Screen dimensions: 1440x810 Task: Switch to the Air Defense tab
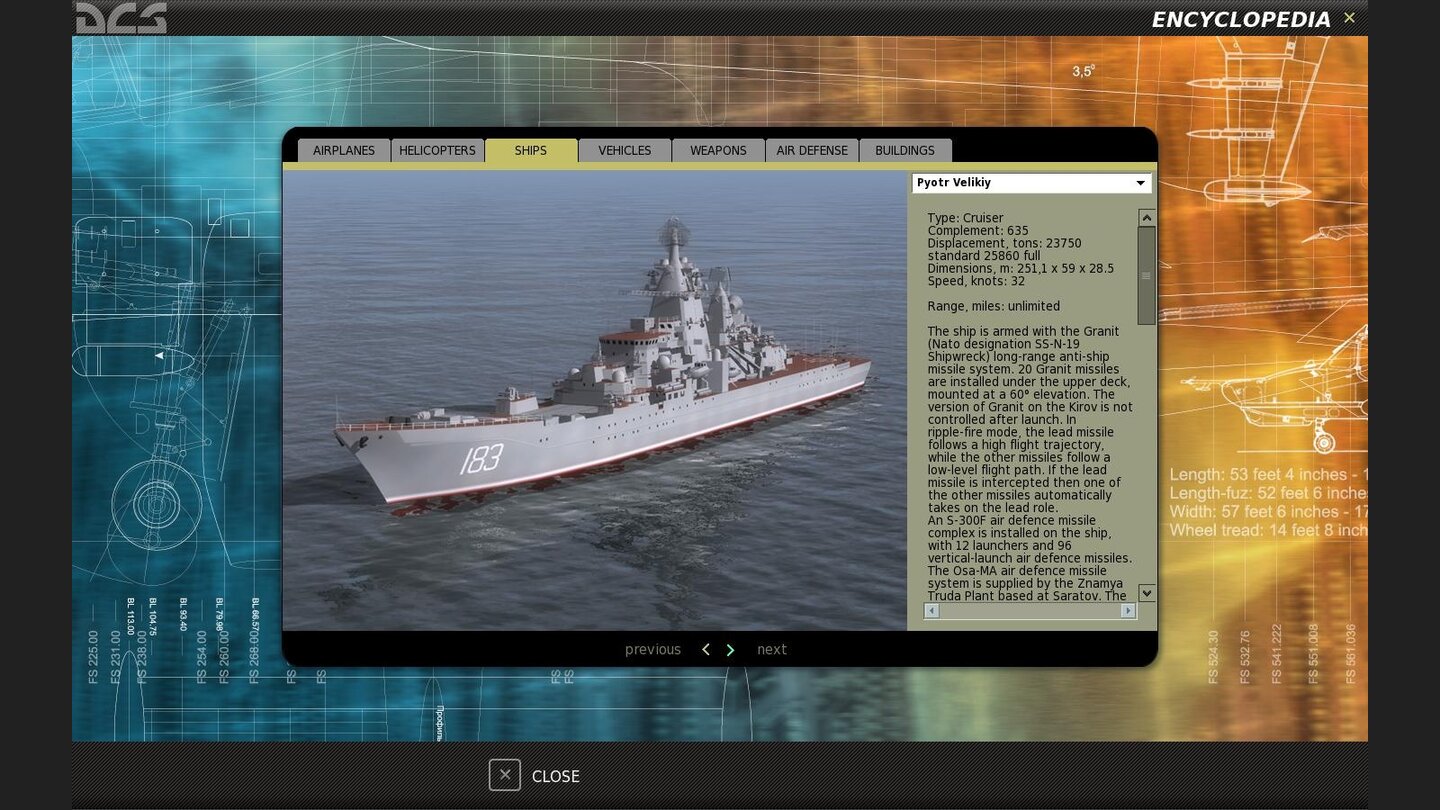[812, 150]
